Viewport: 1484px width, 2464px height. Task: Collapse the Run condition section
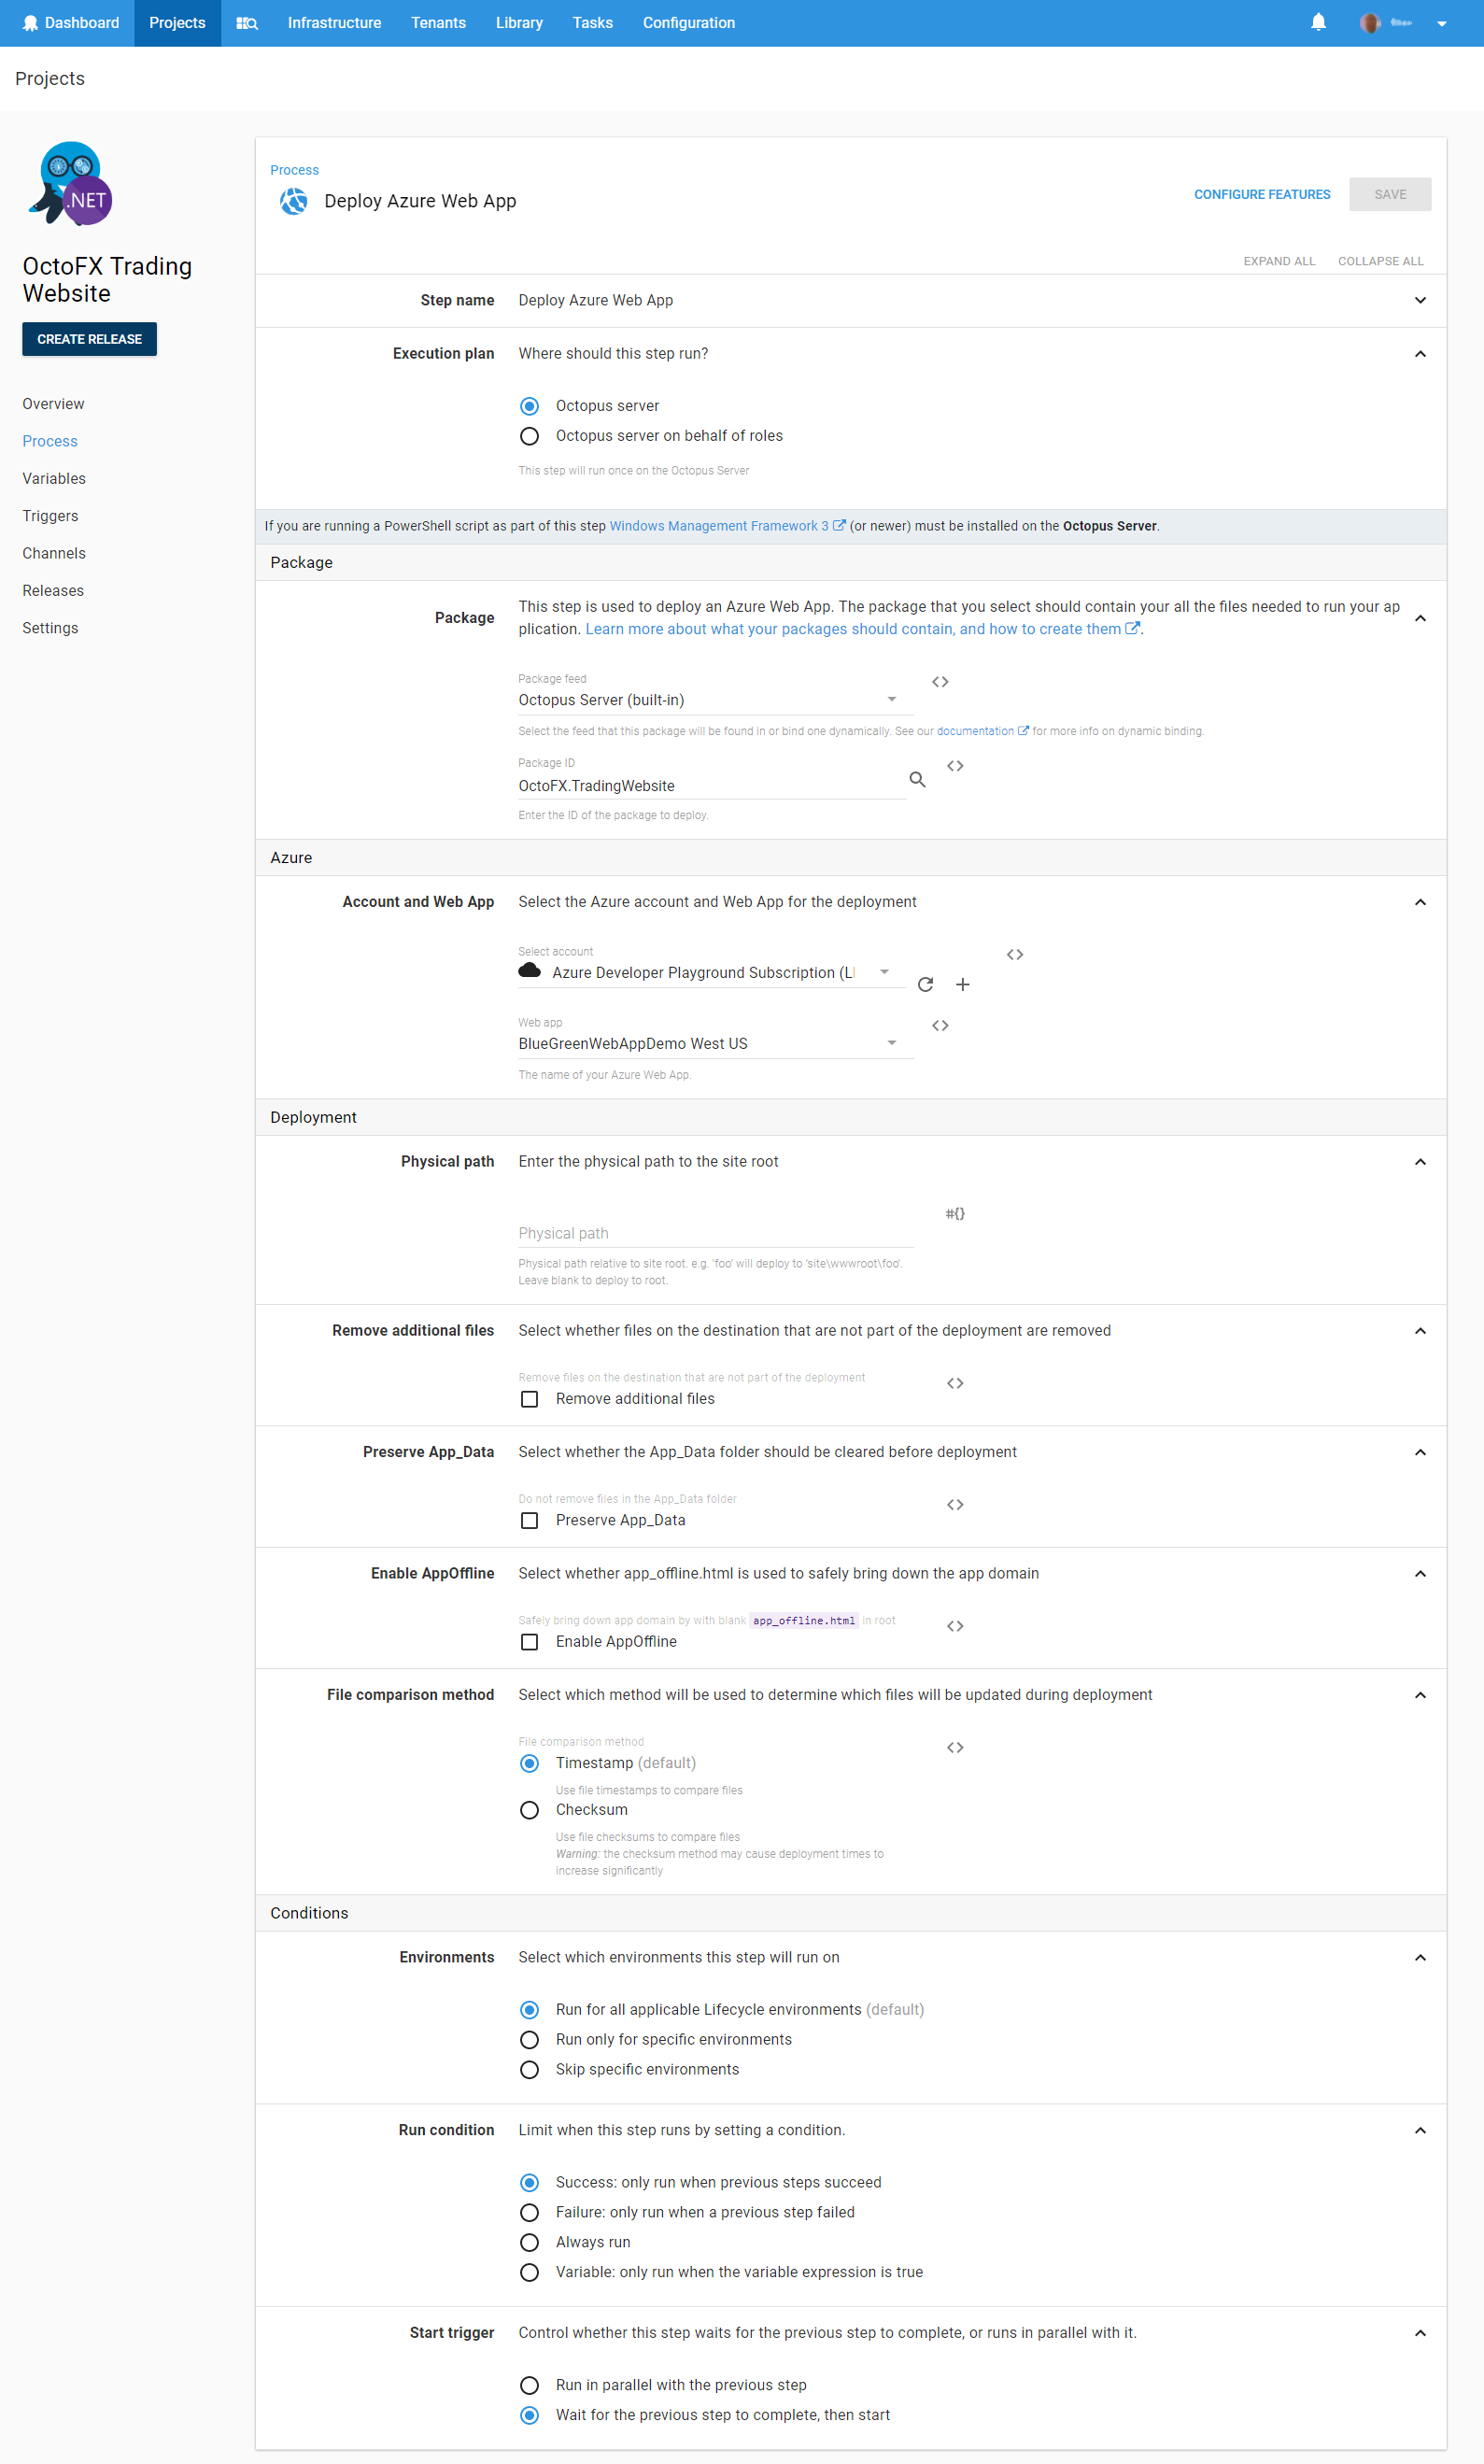(1420, 2131)
